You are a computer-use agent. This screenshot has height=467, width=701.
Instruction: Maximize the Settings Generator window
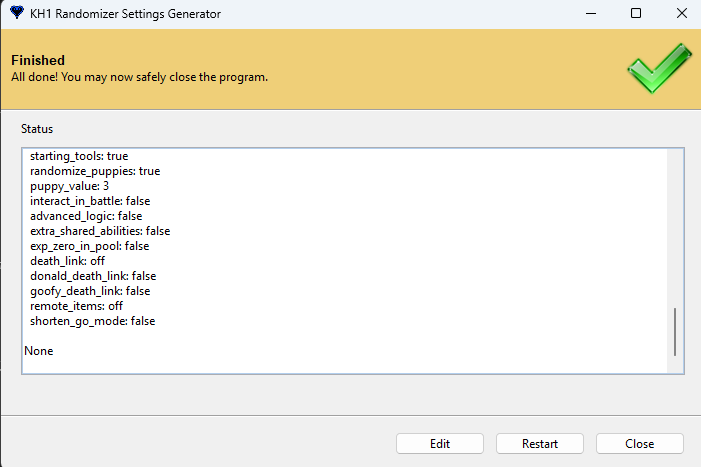636,15
